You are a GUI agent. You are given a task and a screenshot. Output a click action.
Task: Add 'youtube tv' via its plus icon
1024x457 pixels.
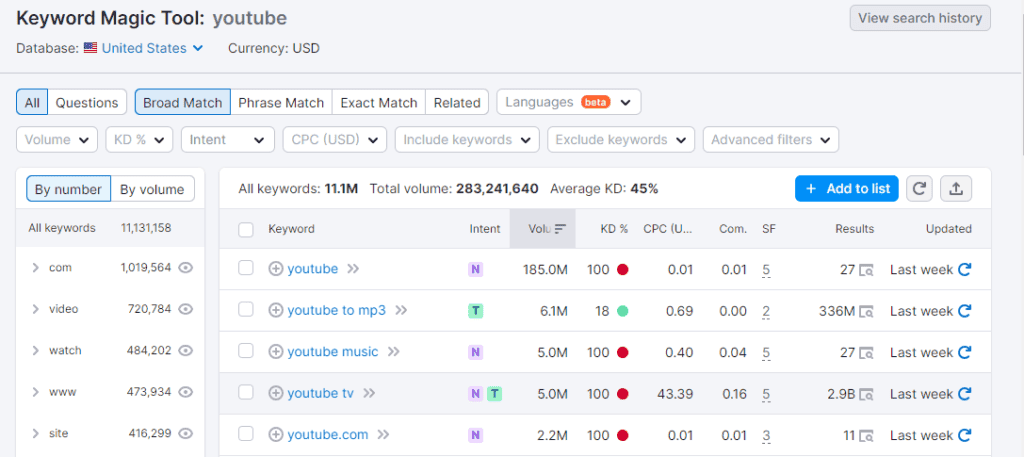(276, 393)
